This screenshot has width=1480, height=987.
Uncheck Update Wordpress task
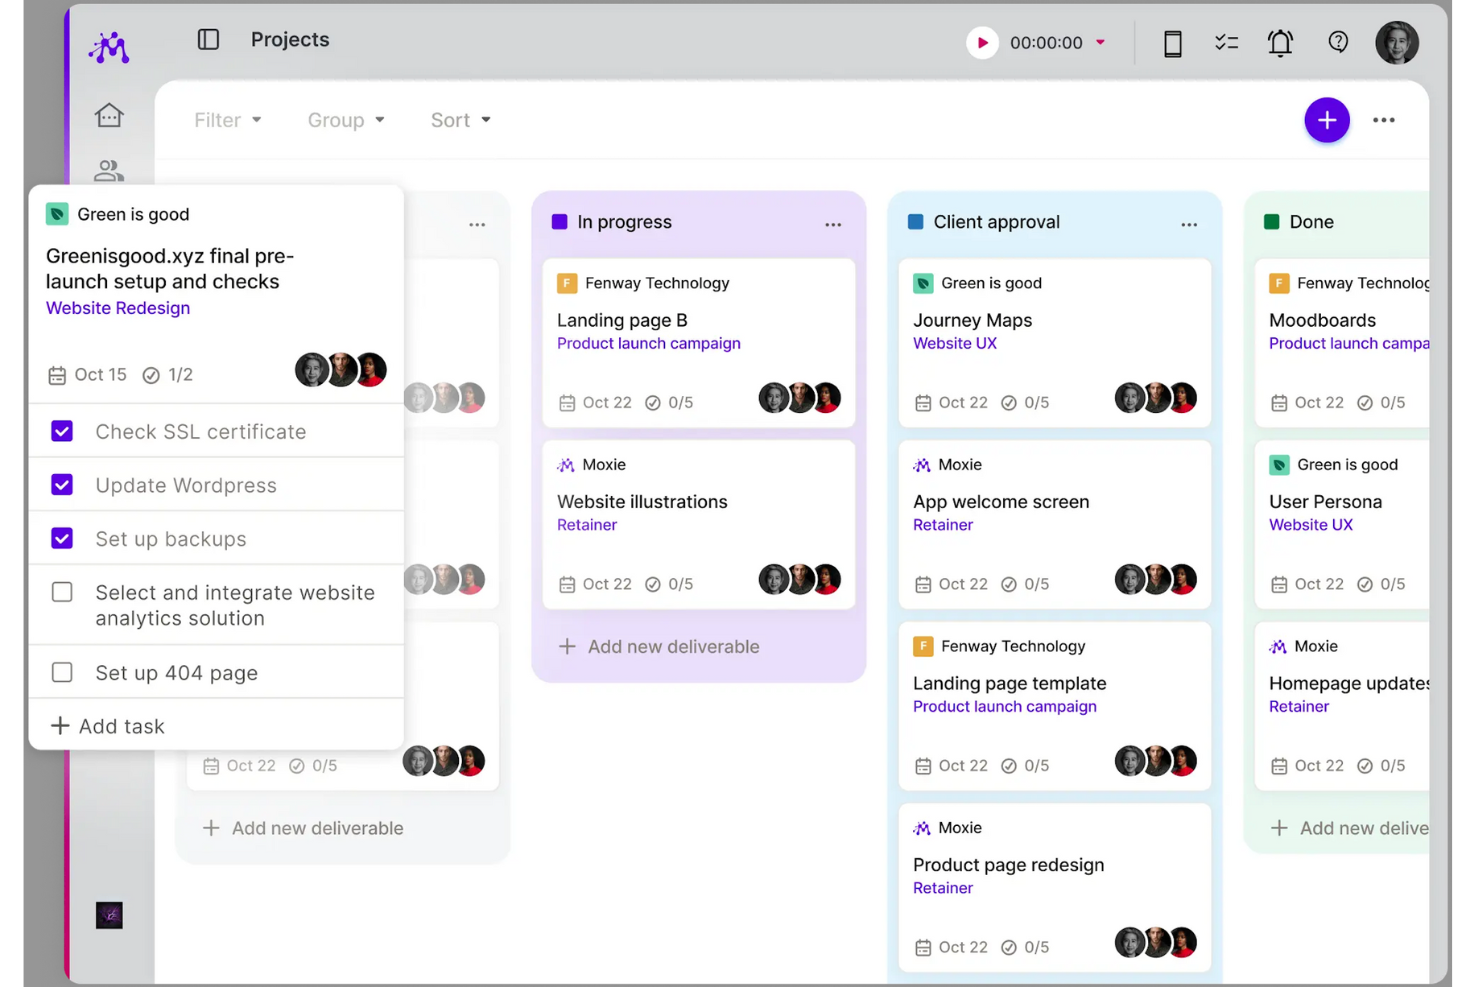click(x=62, y=485)
